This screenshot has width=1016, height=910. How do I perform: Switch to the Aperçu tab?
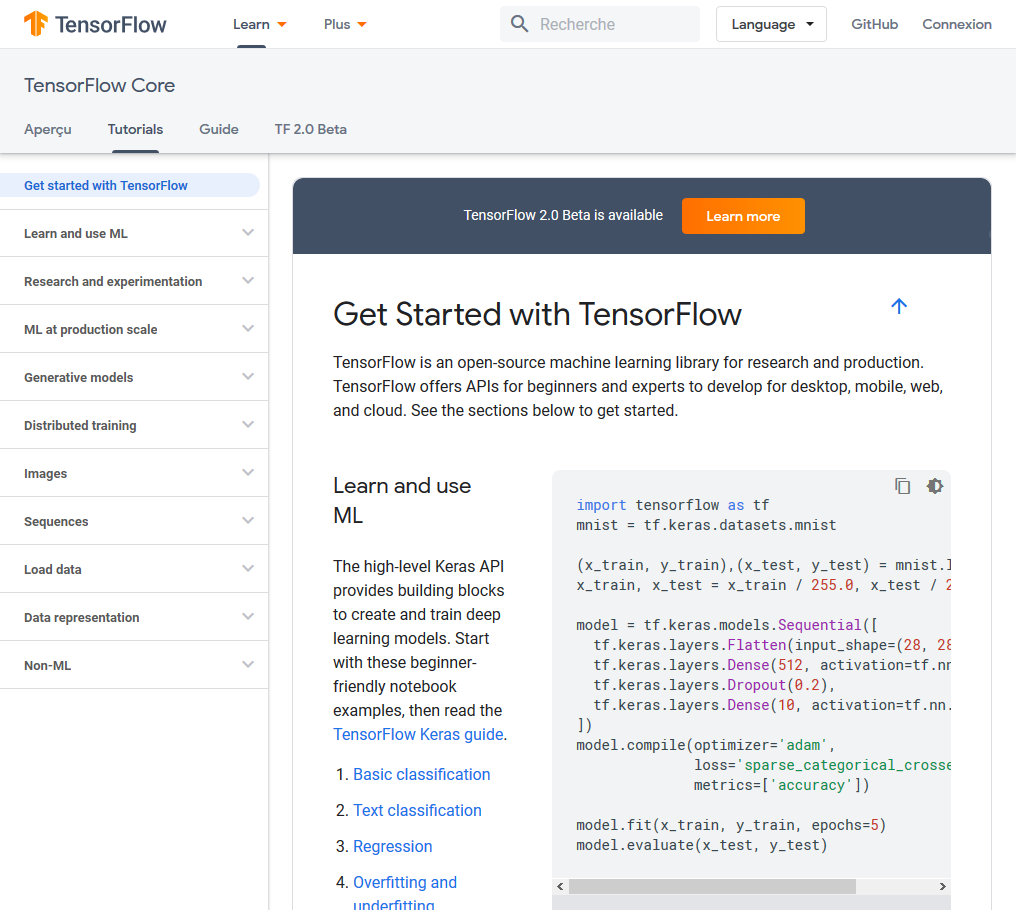[48, 129]
